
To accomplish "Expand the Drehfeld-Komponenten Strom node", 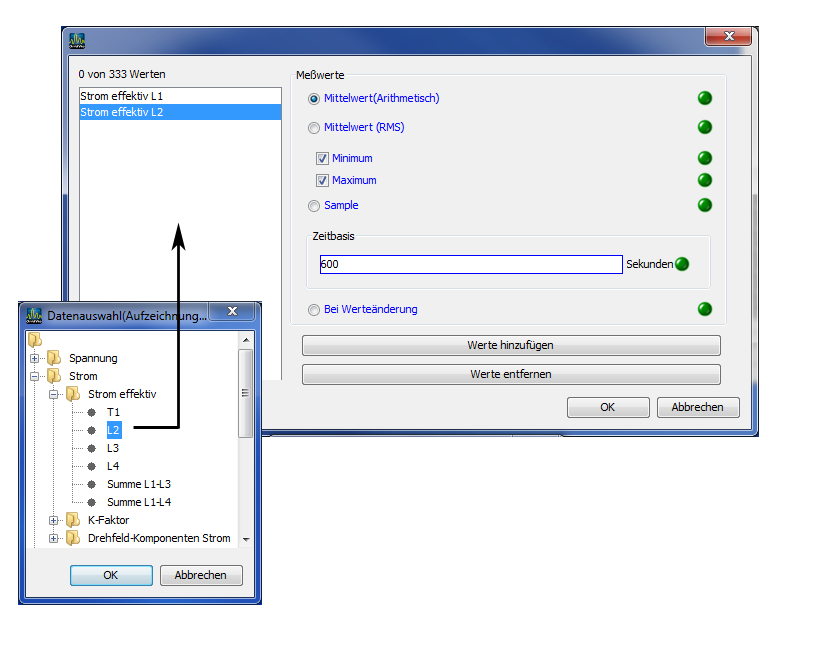I will [54, 538].
